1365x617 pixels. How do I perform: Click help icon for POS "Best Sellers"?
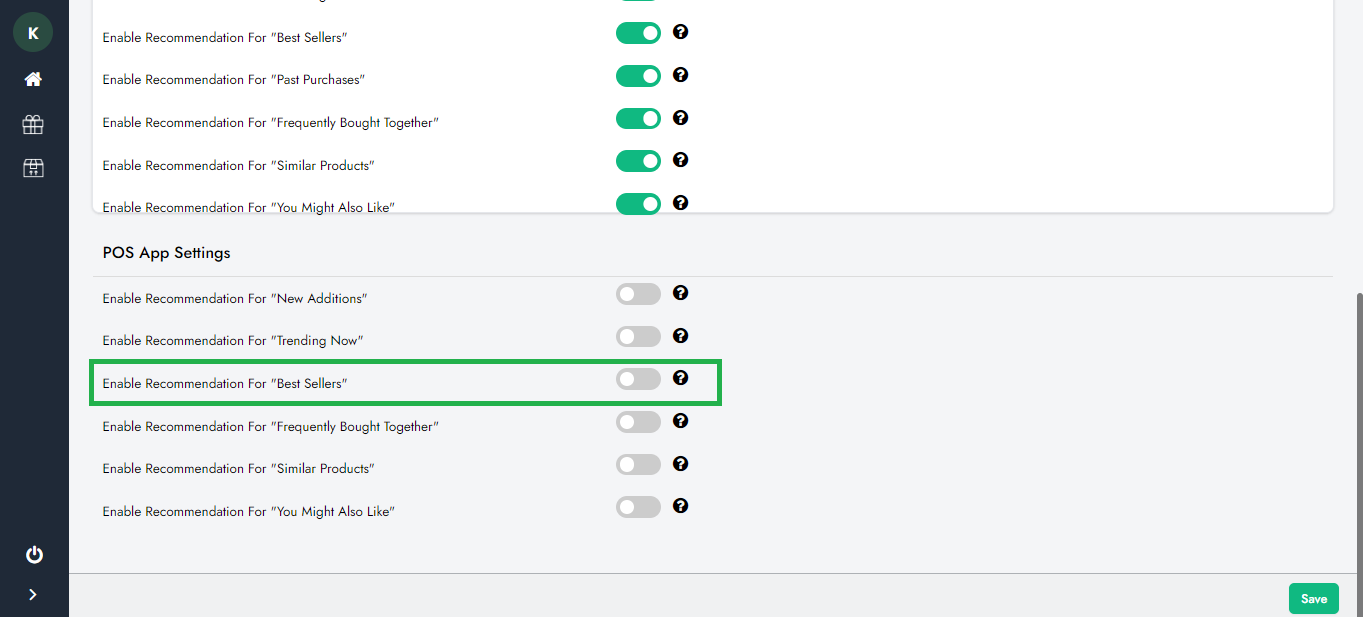coord(680,378)
